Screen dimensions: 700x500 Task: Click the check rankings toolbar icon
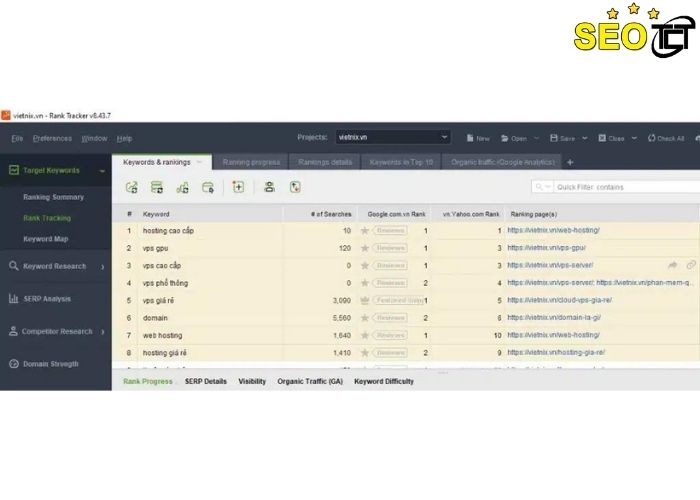click(x=132, y=188)
